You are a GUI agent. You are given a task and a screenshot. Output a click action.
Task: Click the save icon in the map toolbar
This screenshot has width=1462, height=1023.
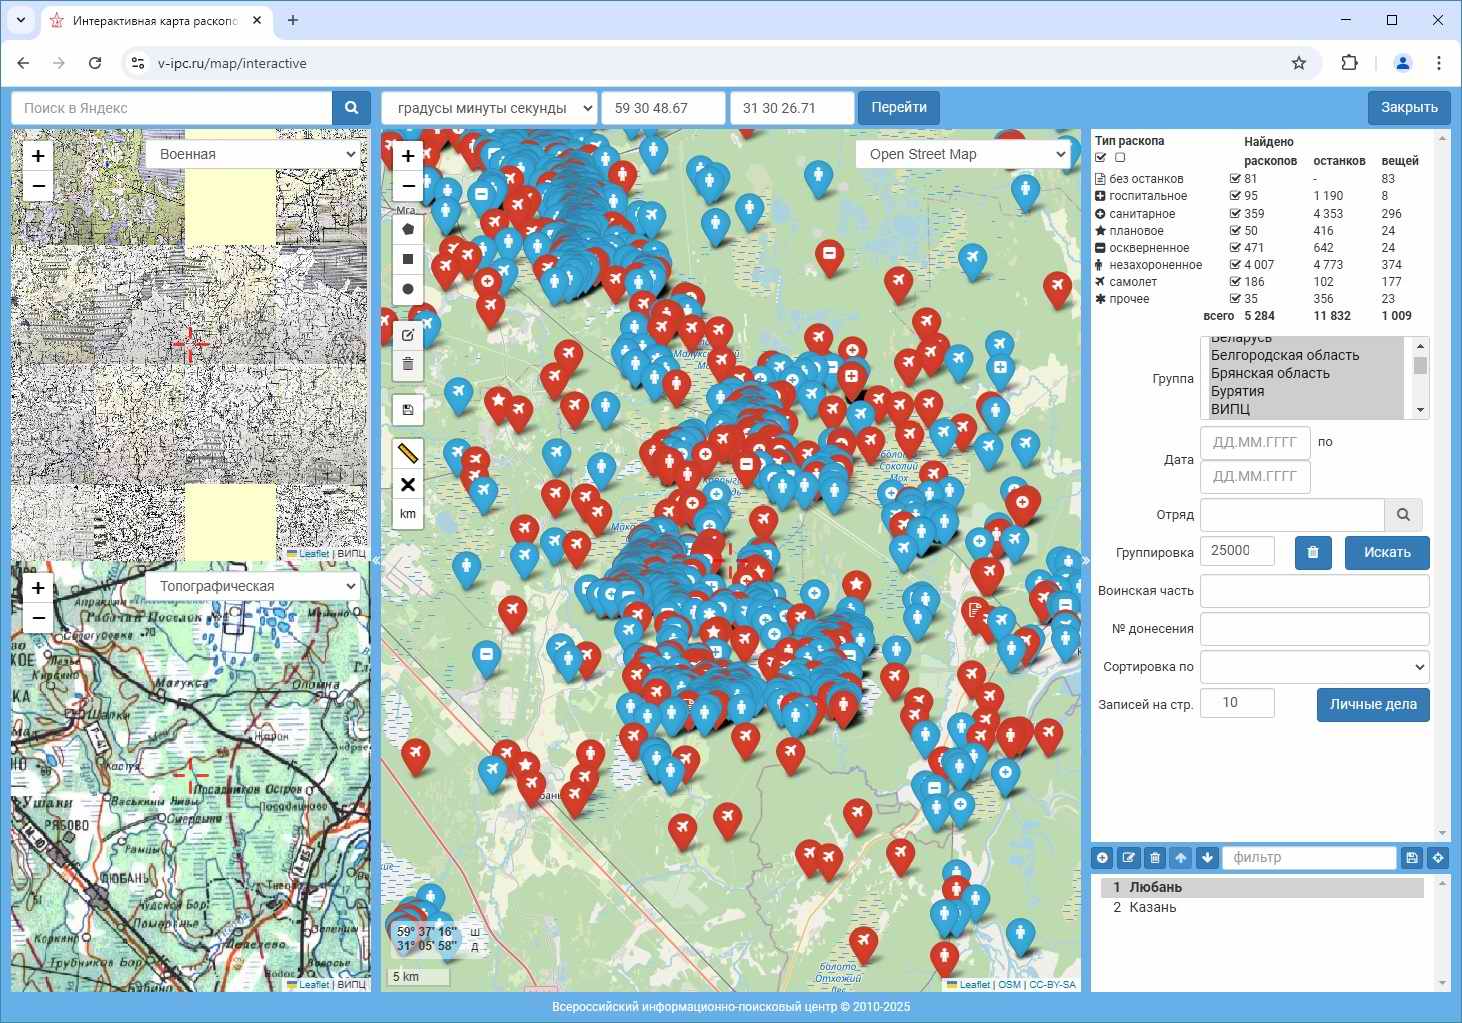tap(408, 410)
